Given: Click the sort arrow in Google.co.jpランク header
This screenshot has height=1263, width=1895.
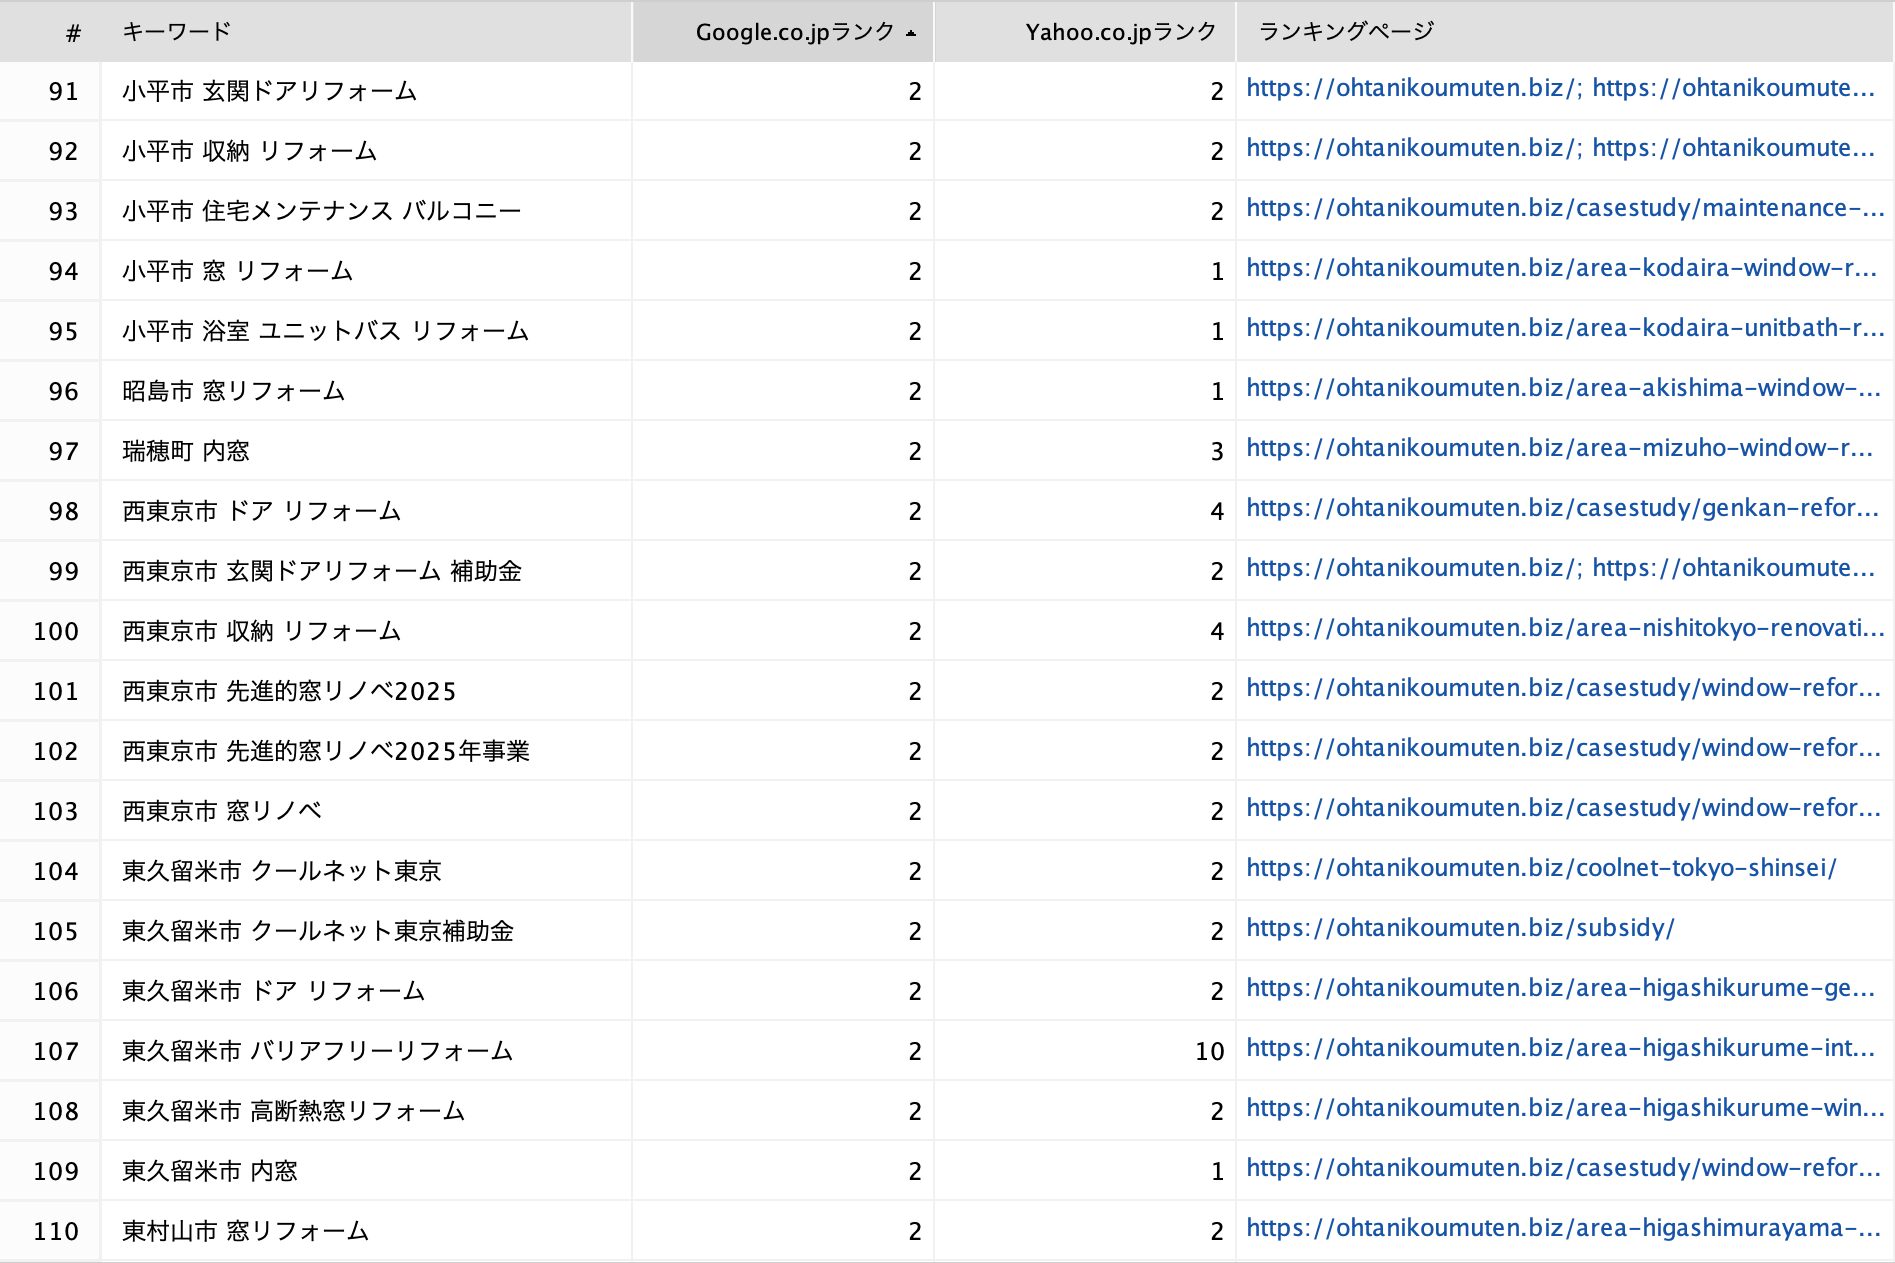Looking at the screenshot, I should (x=910, y=33).
